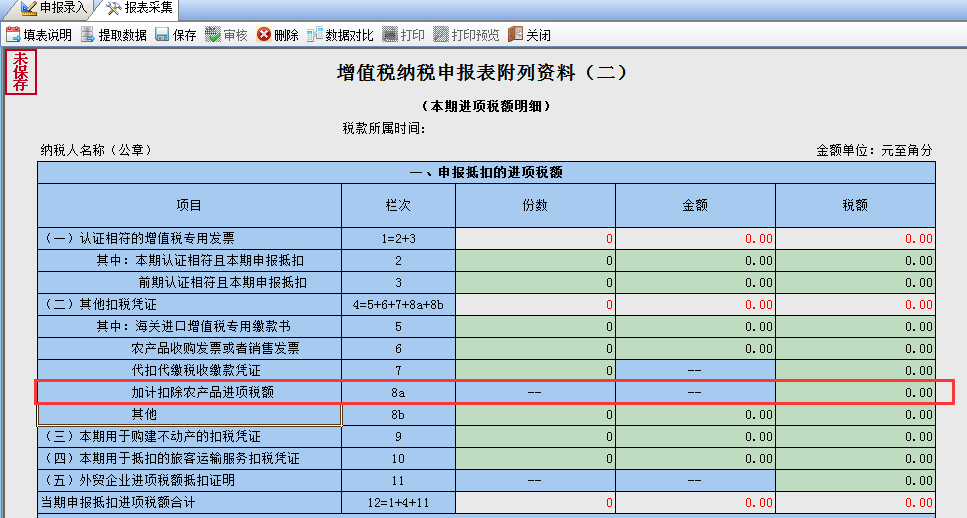Edit row 8b 税额 field
The image size is (967, 518).
pos(855,415)
